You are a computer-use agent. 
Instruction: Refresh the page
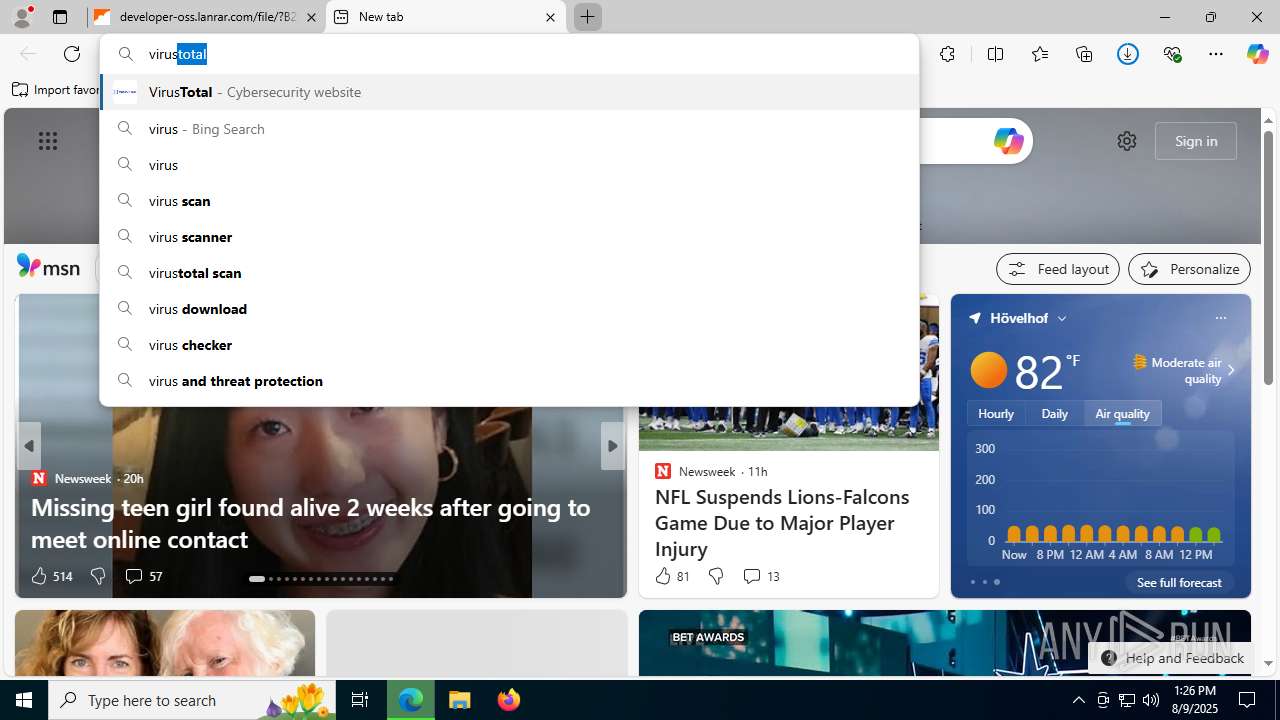coord(72,54)
